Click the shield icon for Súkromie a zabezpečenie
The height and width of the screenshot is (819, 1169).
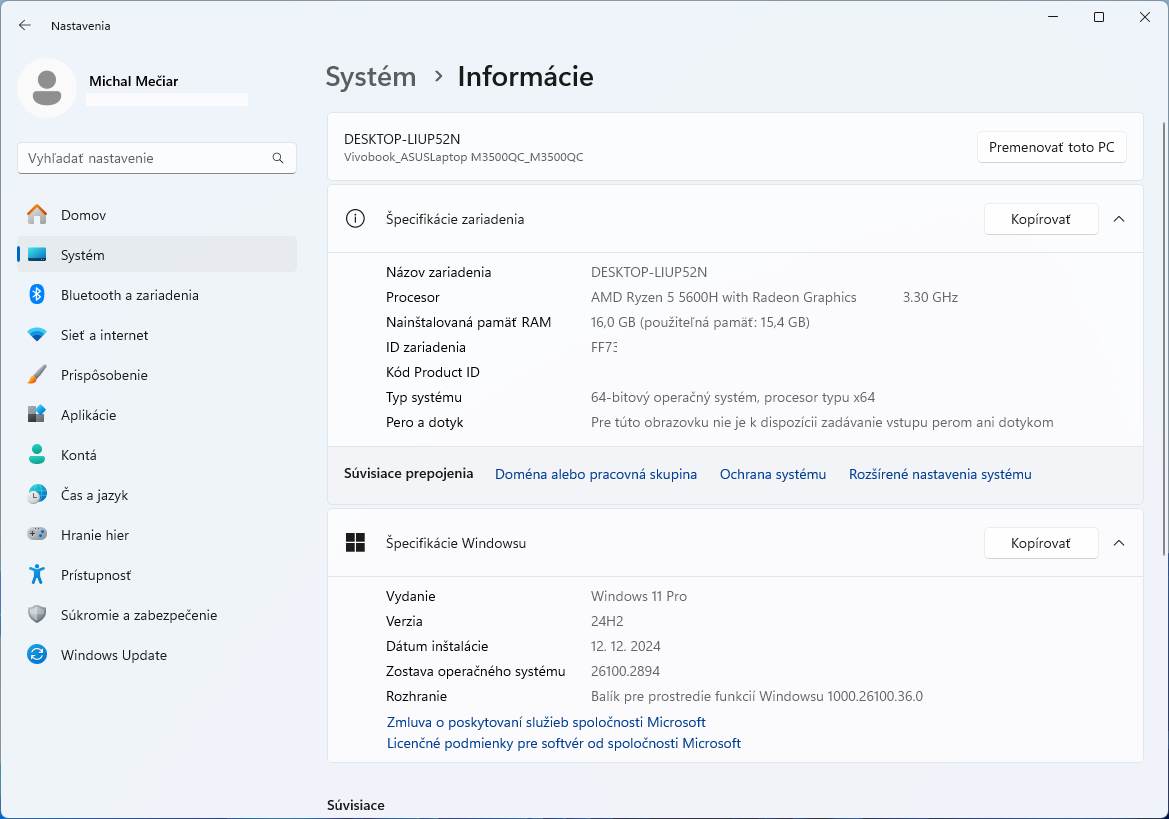click(x=37, y=614)
